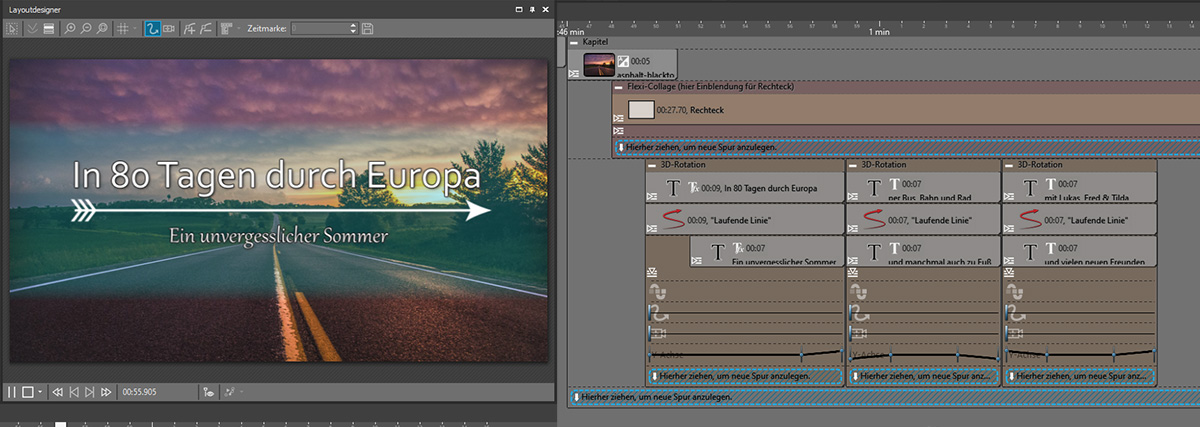Select the Rechteck object in Flexi-Collage

point(700,110)
